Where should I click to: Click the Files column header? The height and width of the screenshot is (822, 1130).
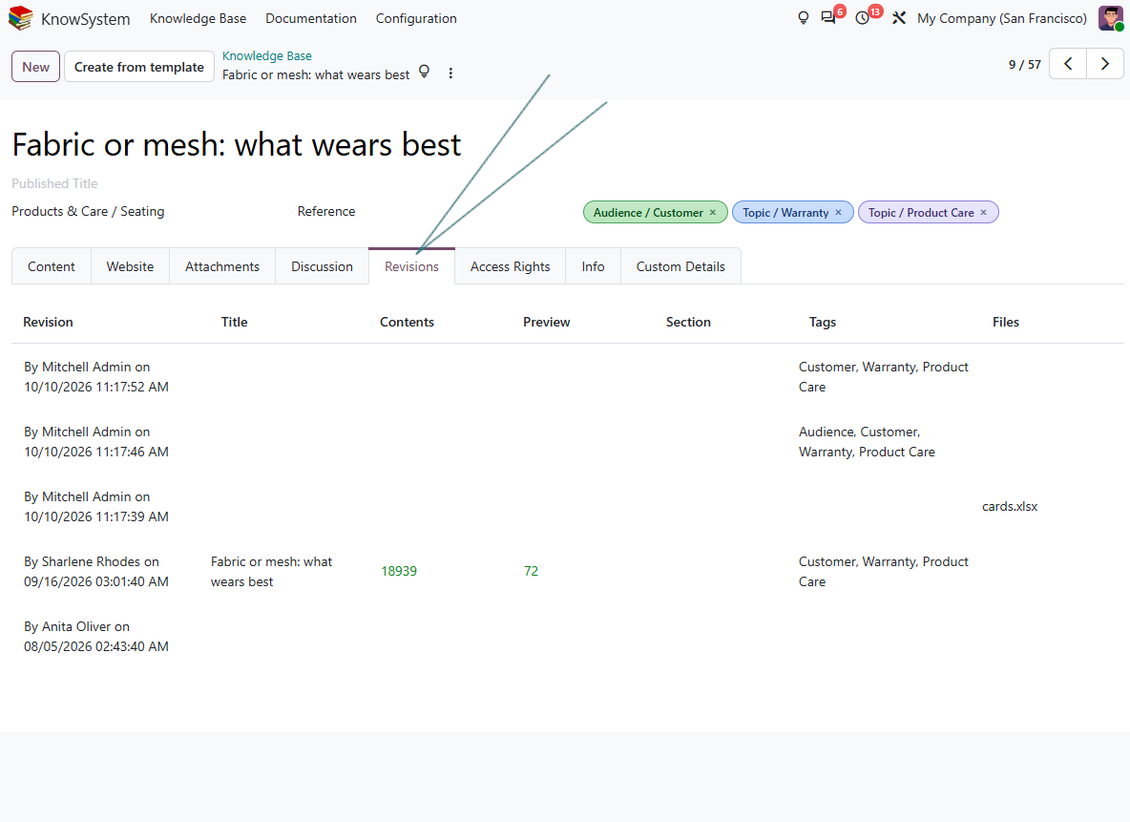[x=1005, y=322]
